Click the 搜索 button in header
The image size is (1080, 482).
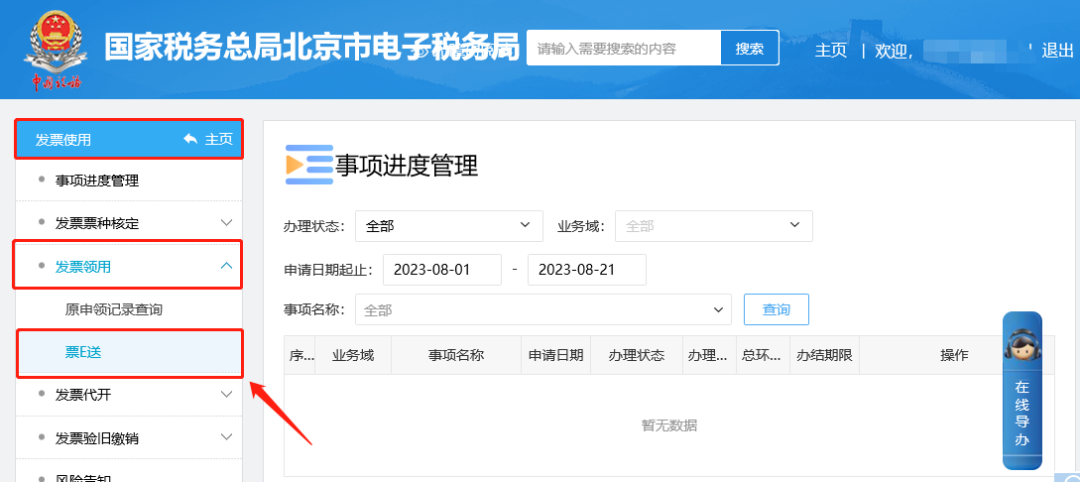(749, 48)
